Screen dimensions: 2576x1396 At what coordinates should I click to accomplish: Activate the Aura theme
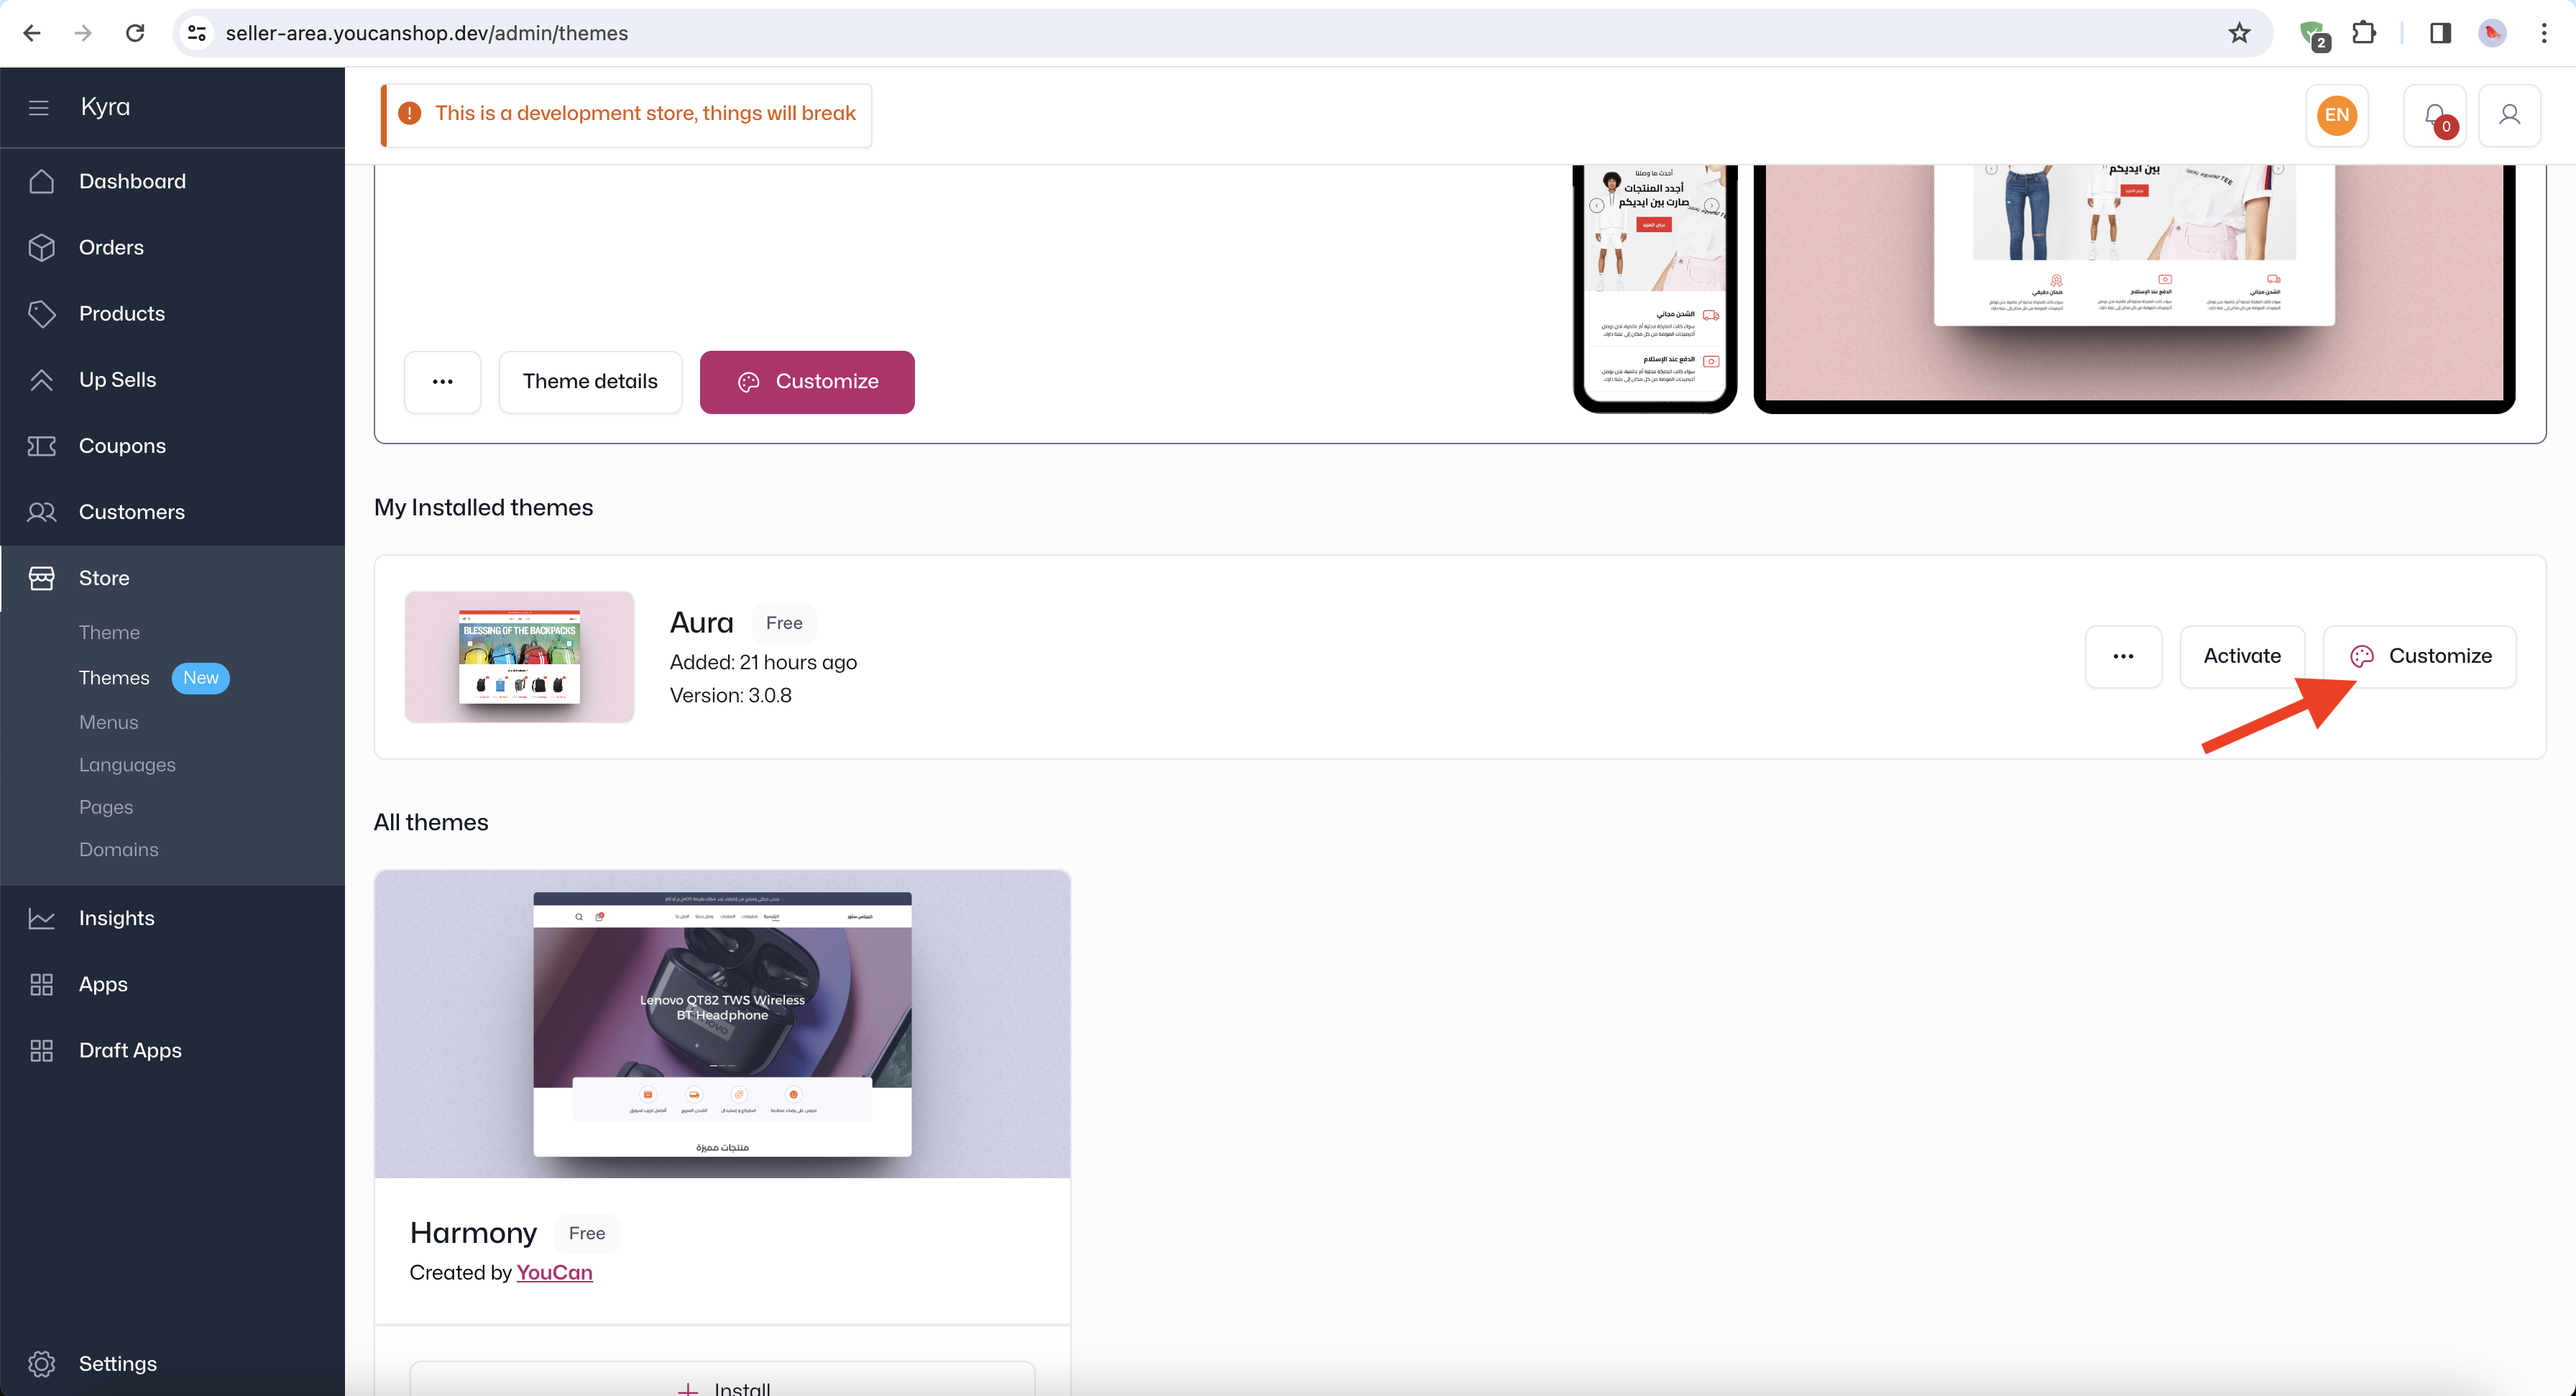point(2242,656)
